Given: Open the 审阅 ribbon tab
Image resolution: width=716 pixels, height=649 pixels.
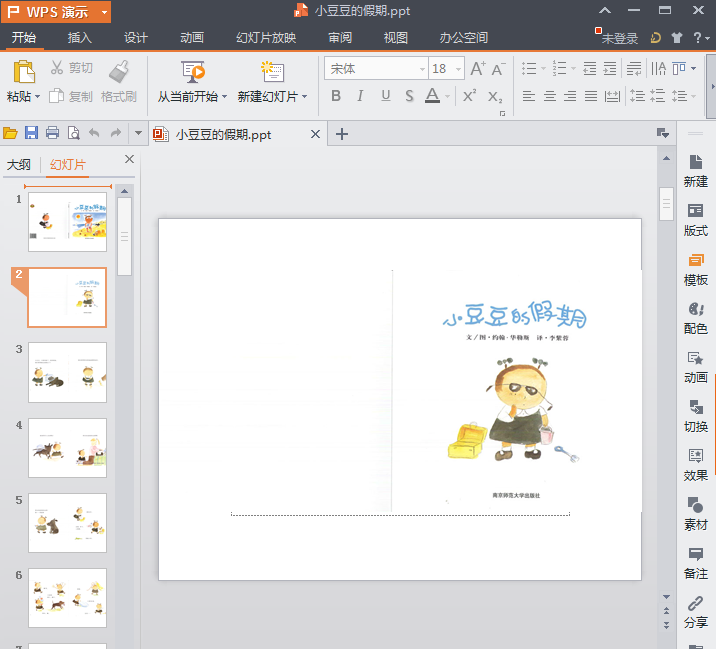Looking at the screenshot, I should coord(340,37).
